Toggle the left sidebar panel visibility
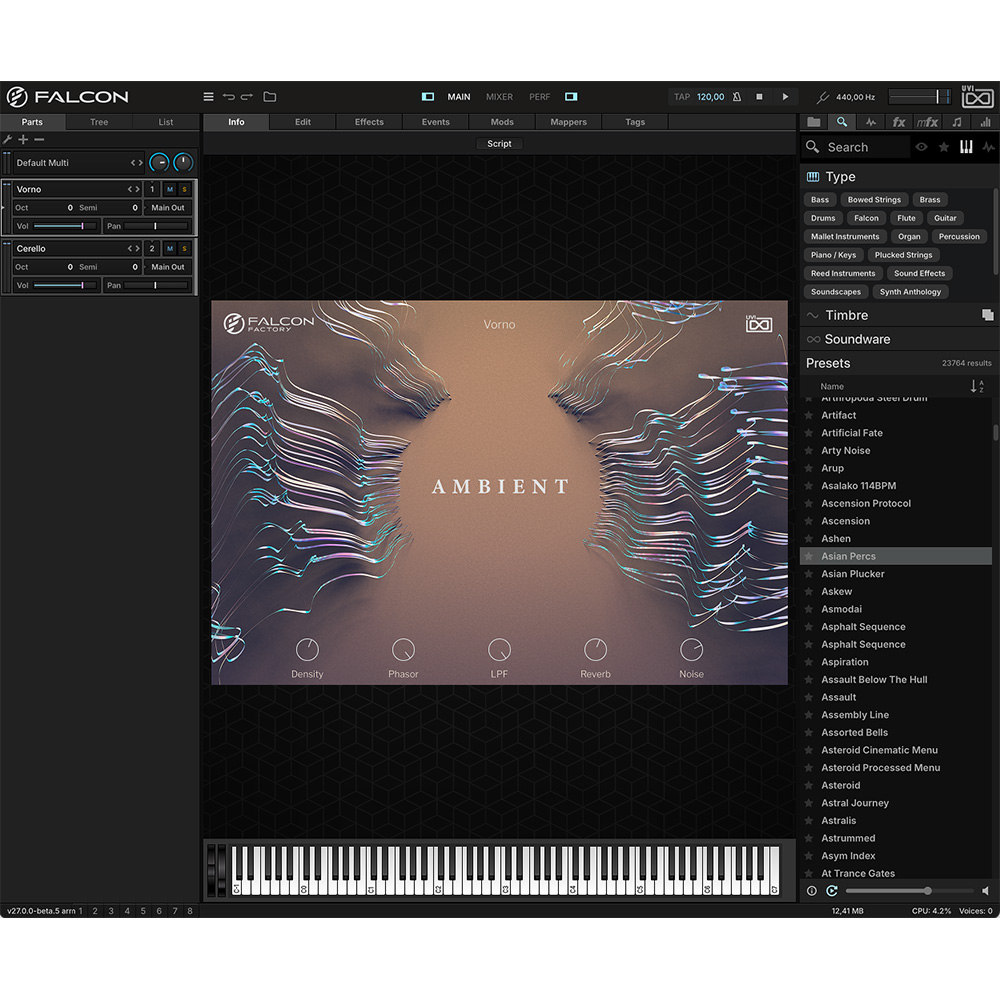 (427, 97)
